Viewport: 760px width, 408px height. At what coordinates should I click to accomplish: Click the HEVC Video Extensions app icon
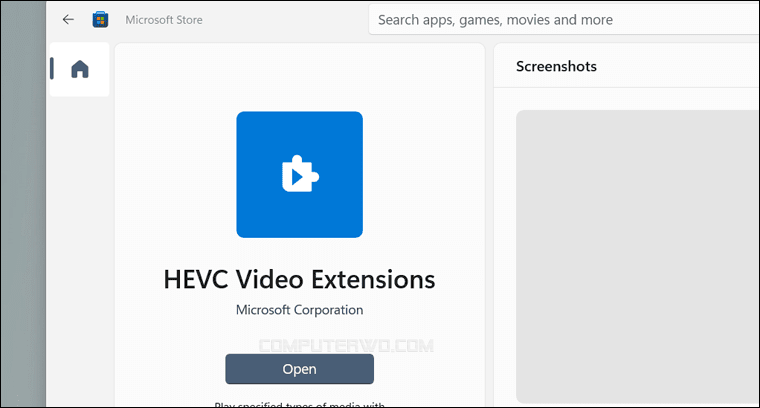tap(300, 174)
